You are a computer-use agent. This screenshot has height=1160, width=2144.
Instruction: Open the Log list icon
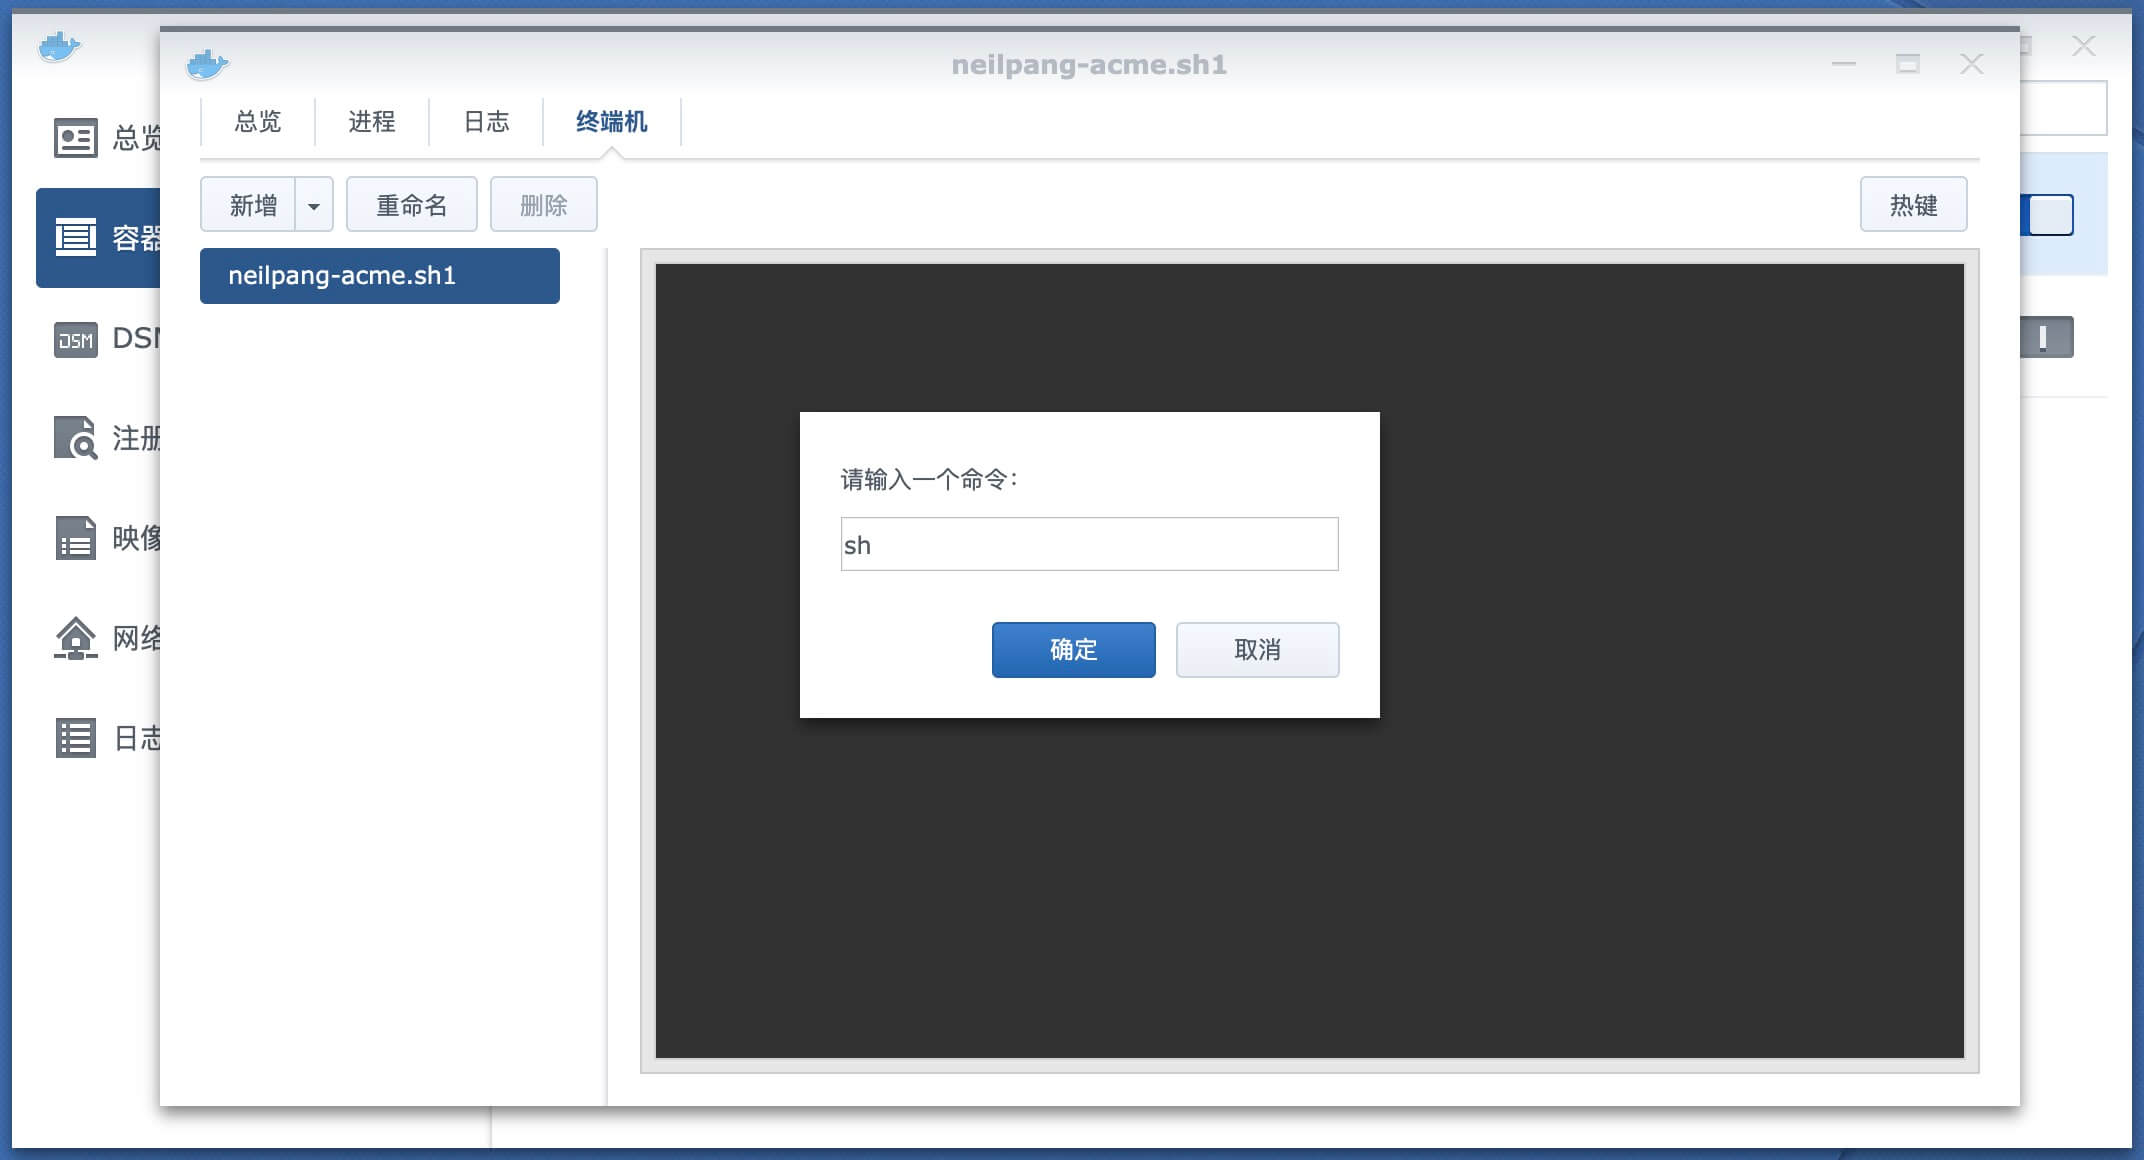75,738
